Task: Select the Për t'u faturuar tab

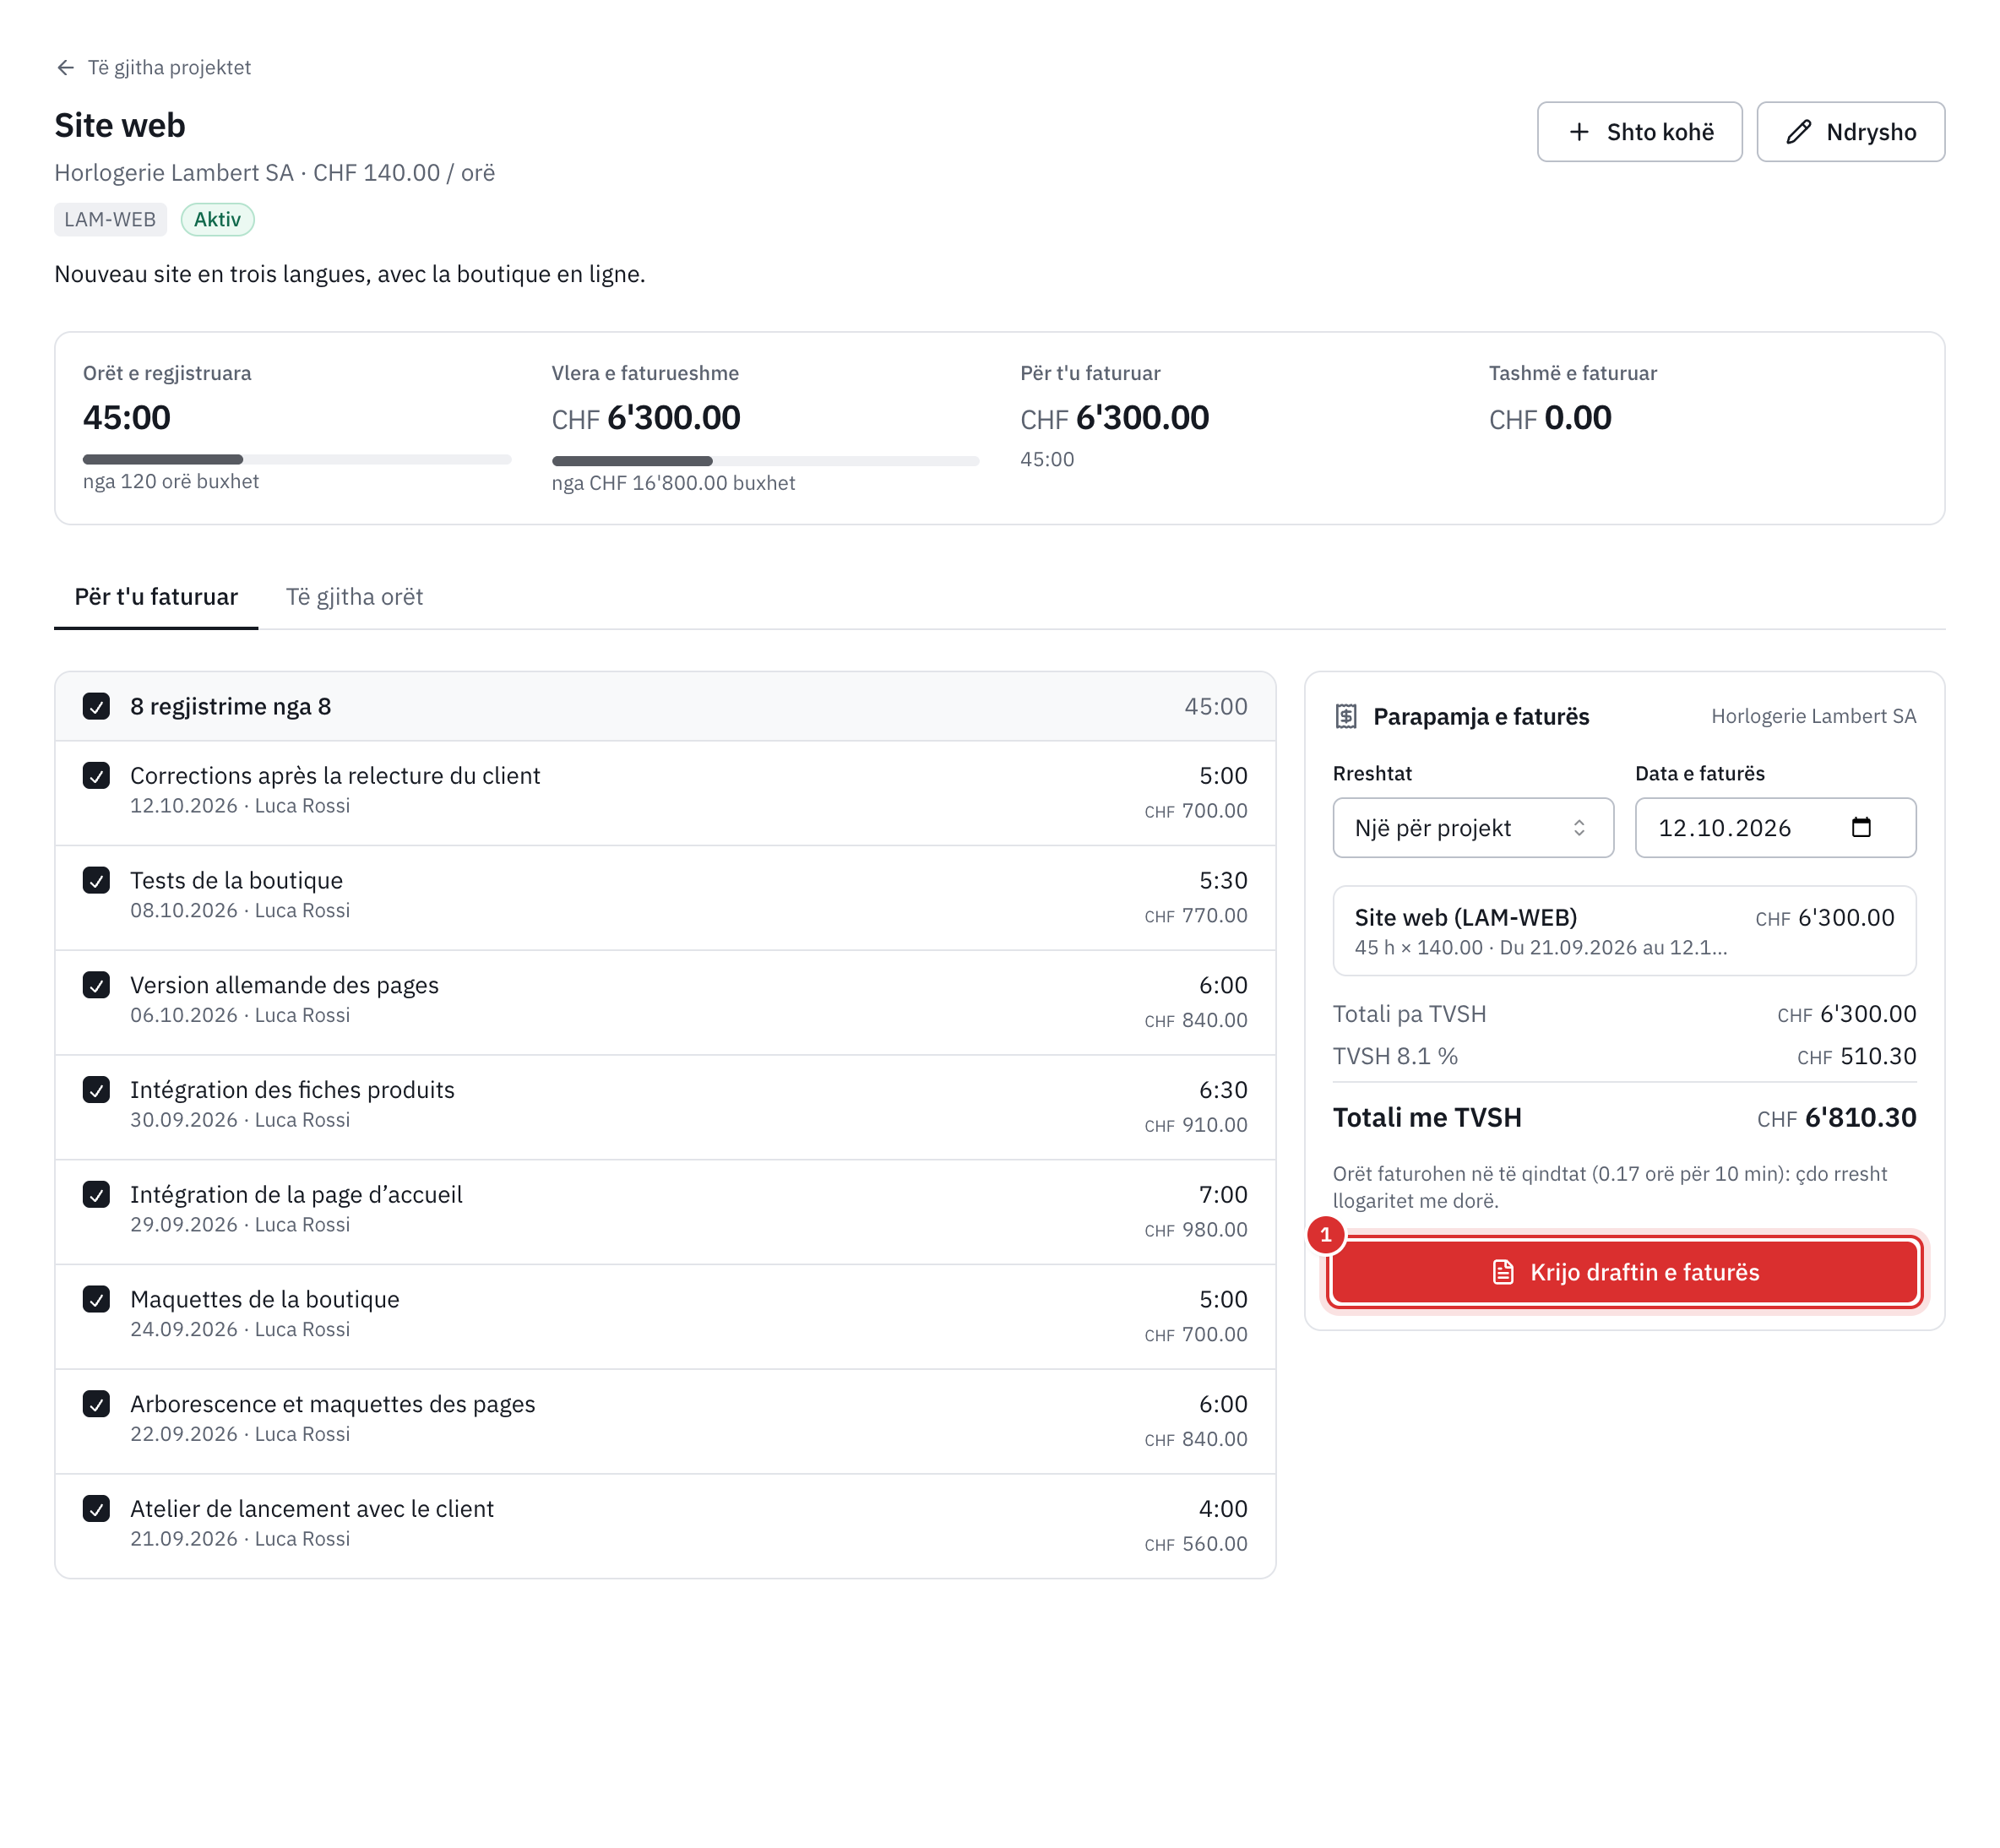Action: [156, 597]
